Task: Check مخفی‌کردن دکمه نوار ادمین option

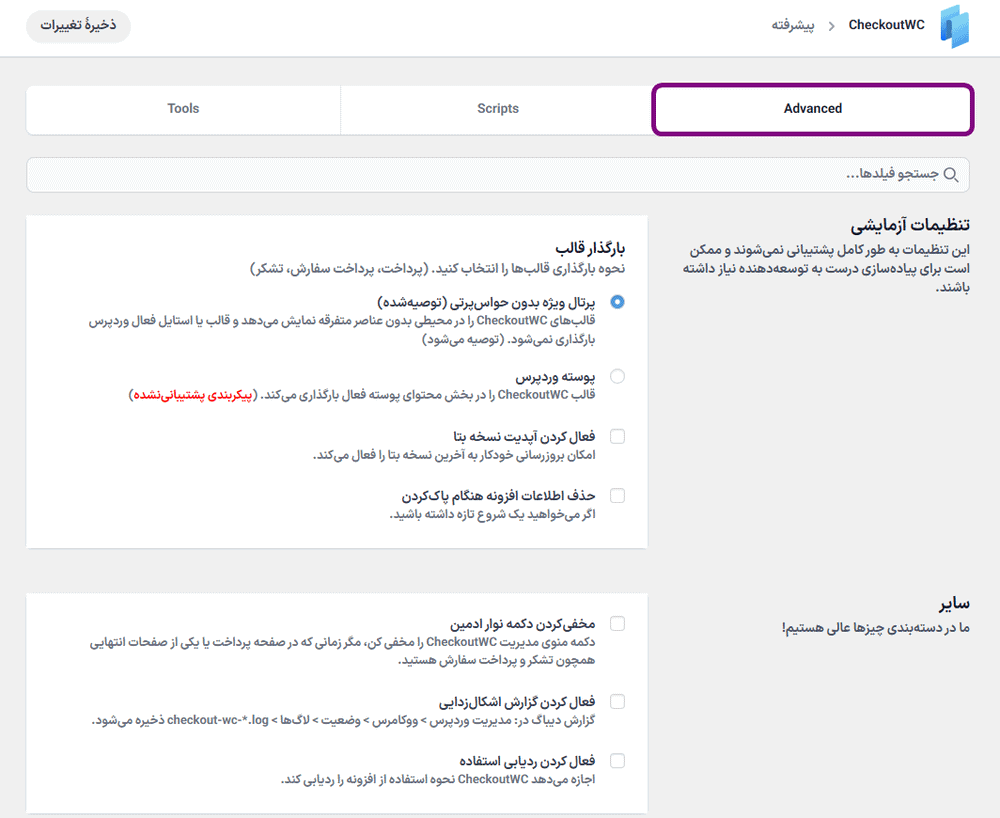Action: (617, 624)
